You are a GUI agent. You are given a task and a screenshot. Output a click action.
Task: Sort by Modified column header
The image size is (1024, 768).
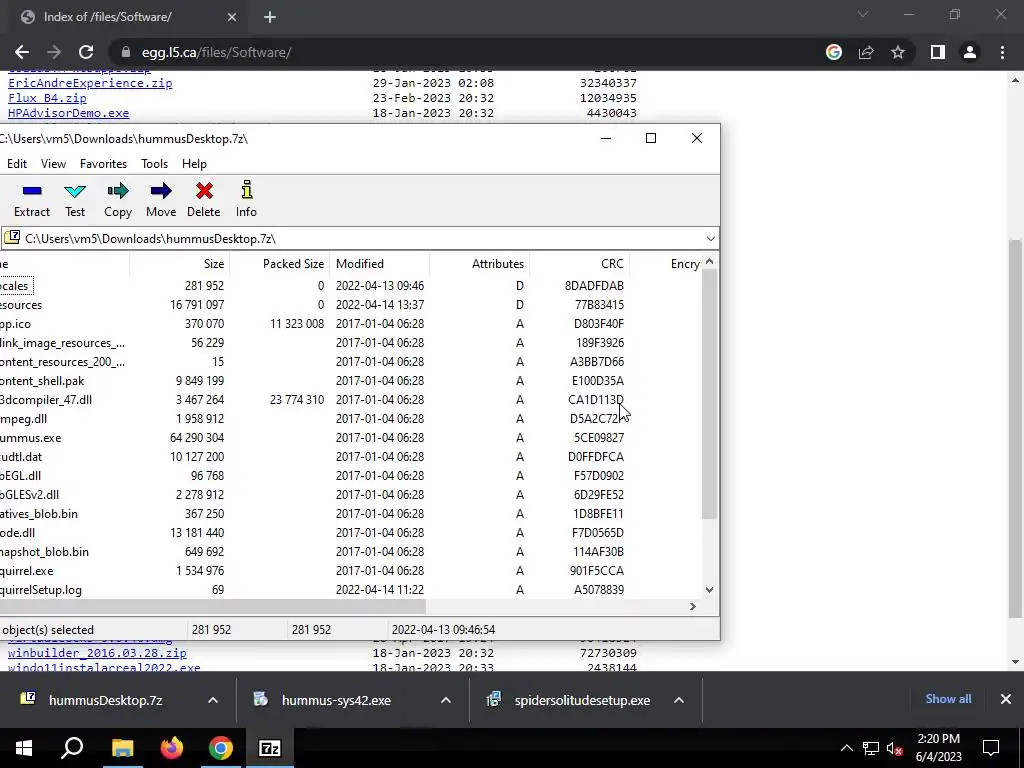click(x=379, y=264)
